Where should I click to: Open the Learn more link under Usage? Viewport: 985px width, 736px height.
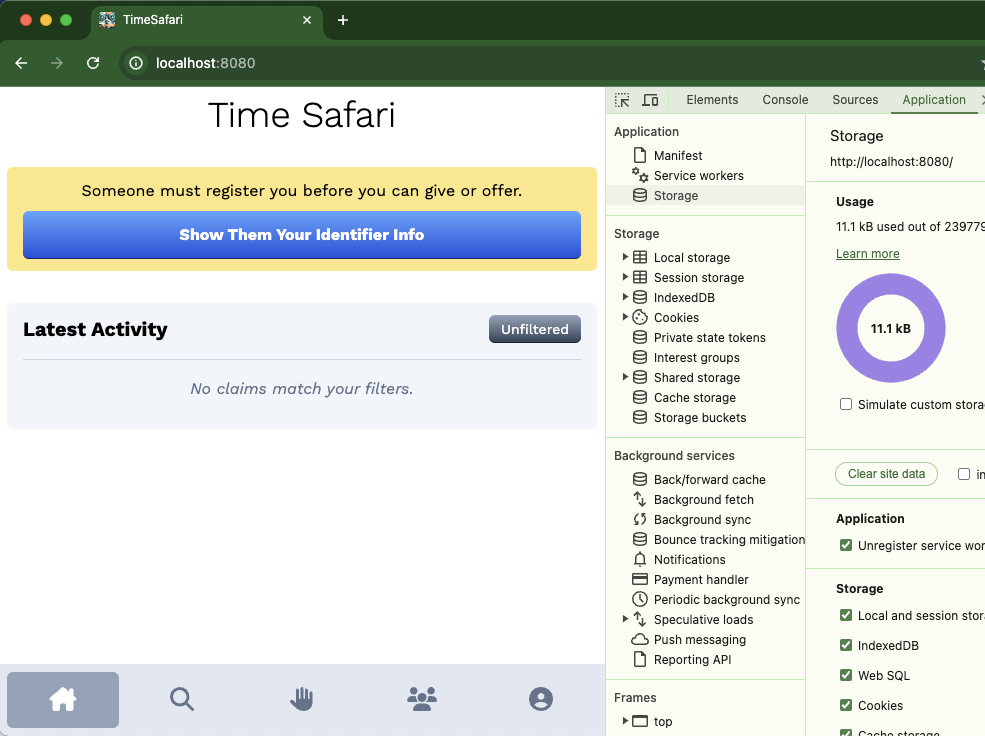867,254
